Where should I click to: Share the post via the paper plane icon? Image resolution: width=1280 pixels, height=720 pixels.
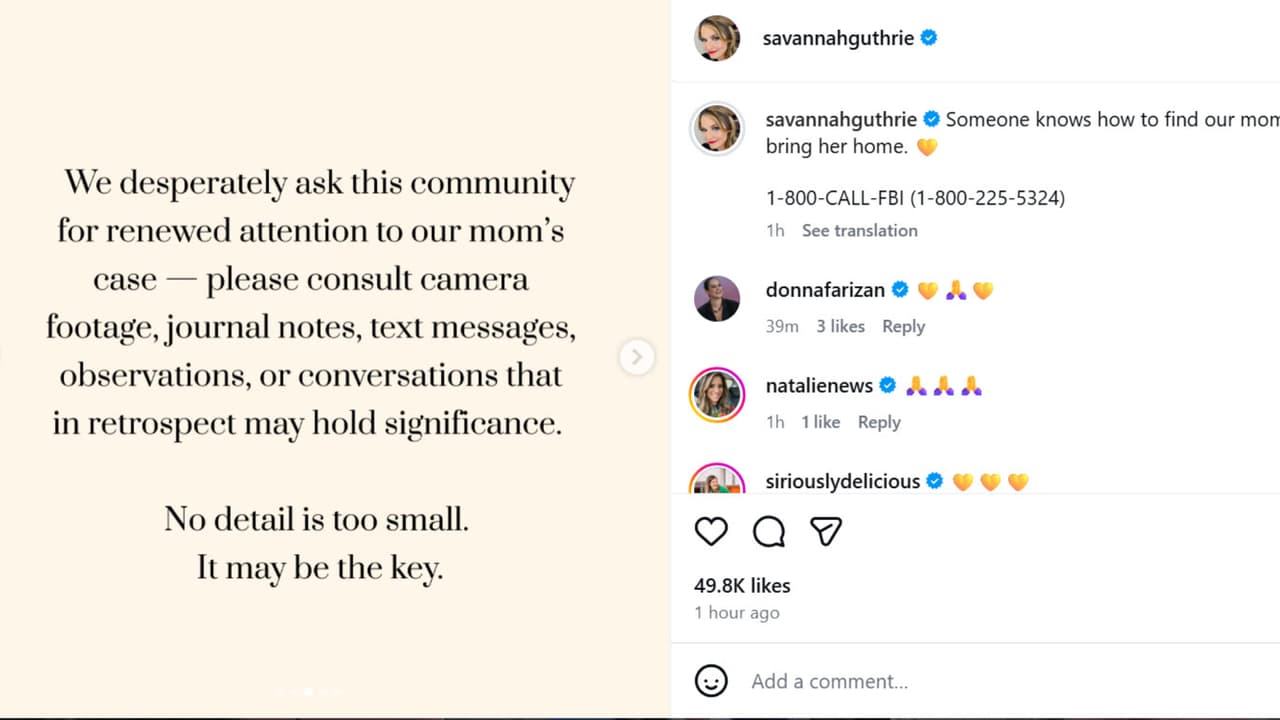click(826, 531)
